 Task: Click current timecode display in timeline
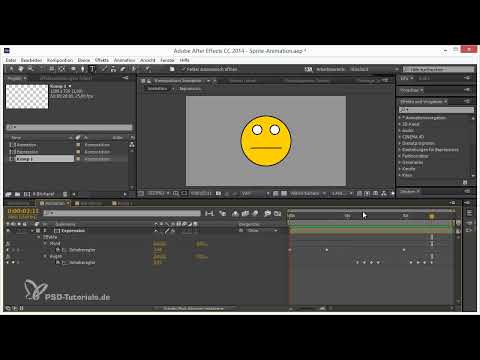pyautogui.click(x=23, y=211)
